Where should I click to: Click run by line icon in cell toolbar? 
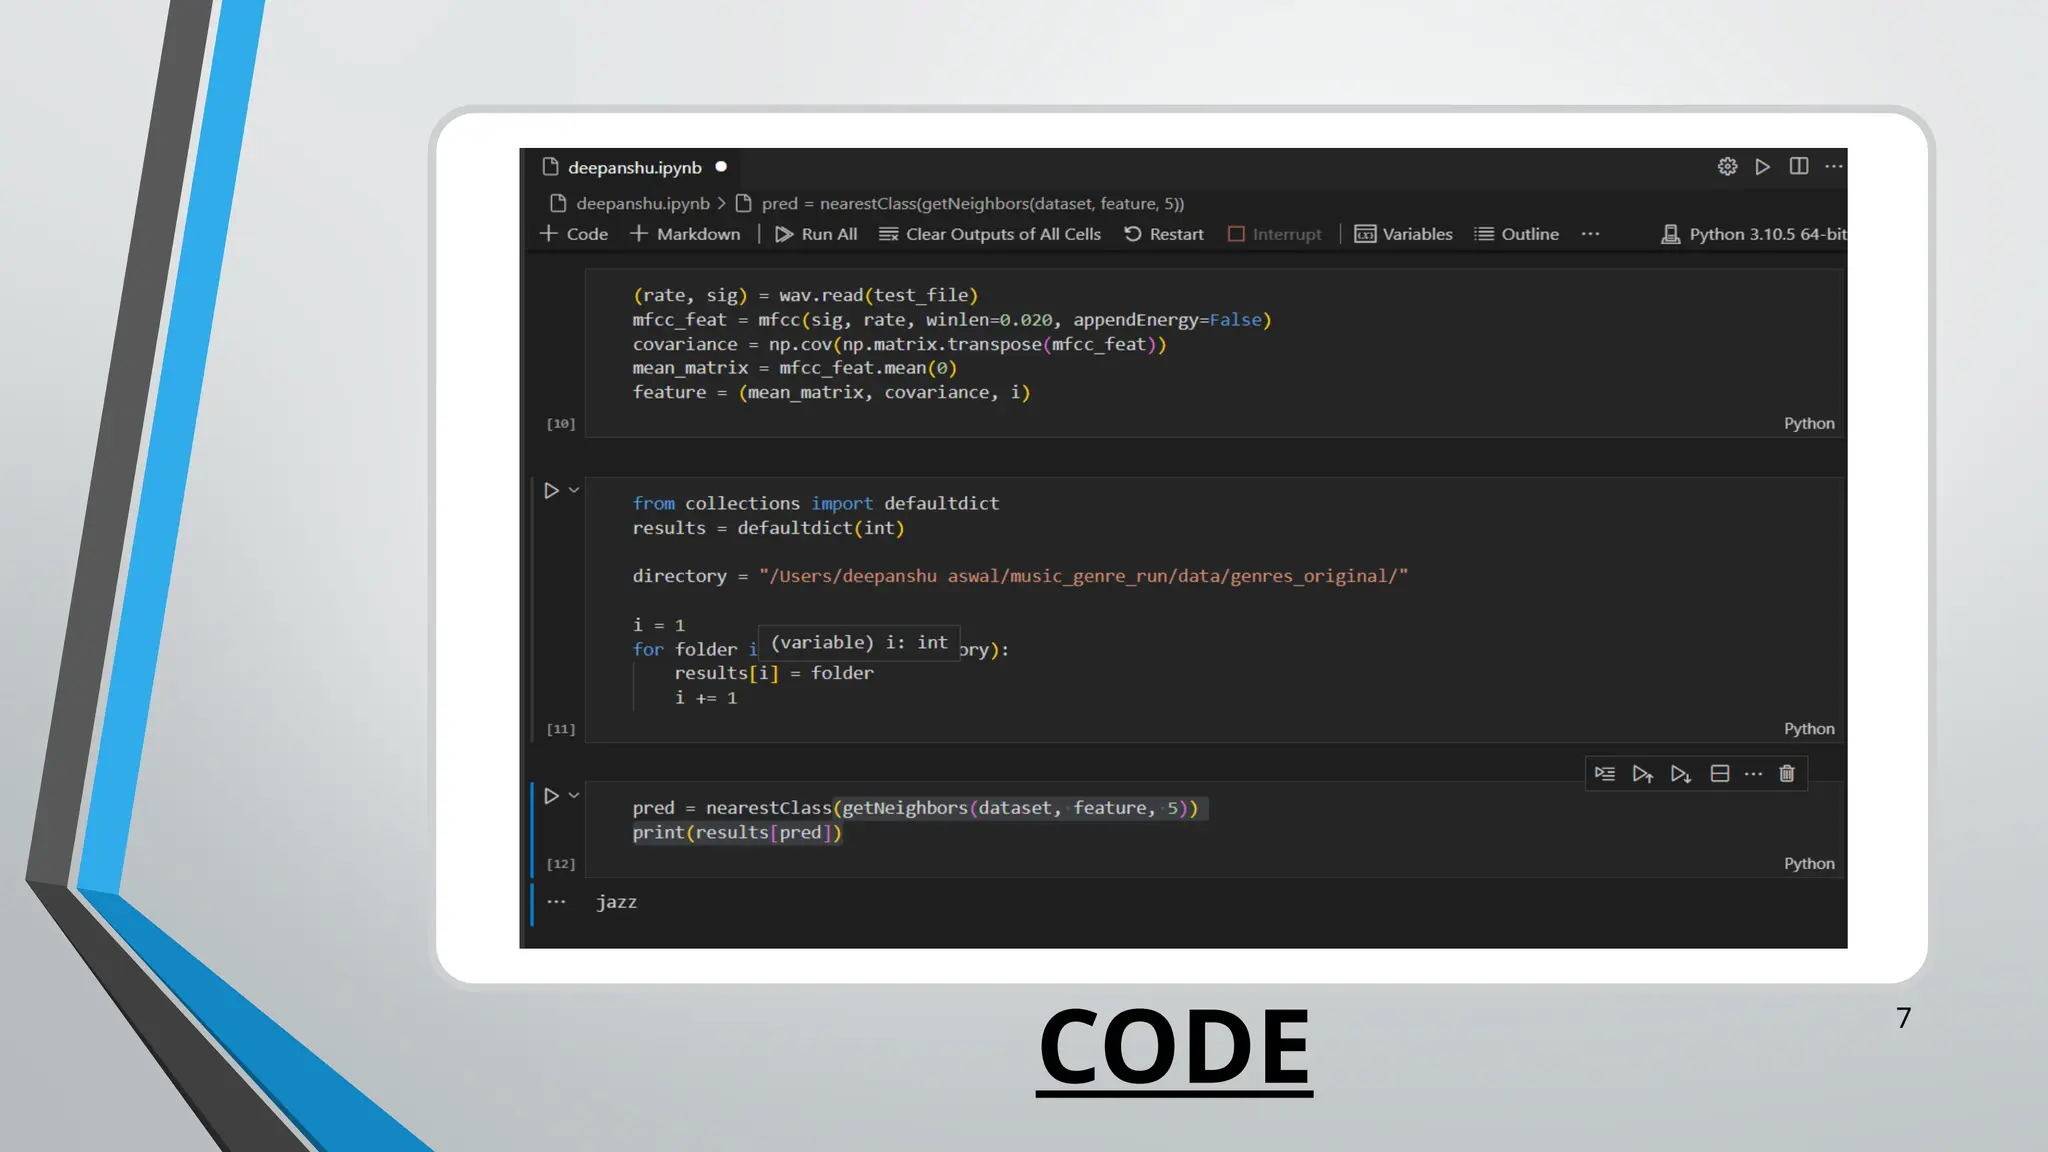tap(1605, 774)
